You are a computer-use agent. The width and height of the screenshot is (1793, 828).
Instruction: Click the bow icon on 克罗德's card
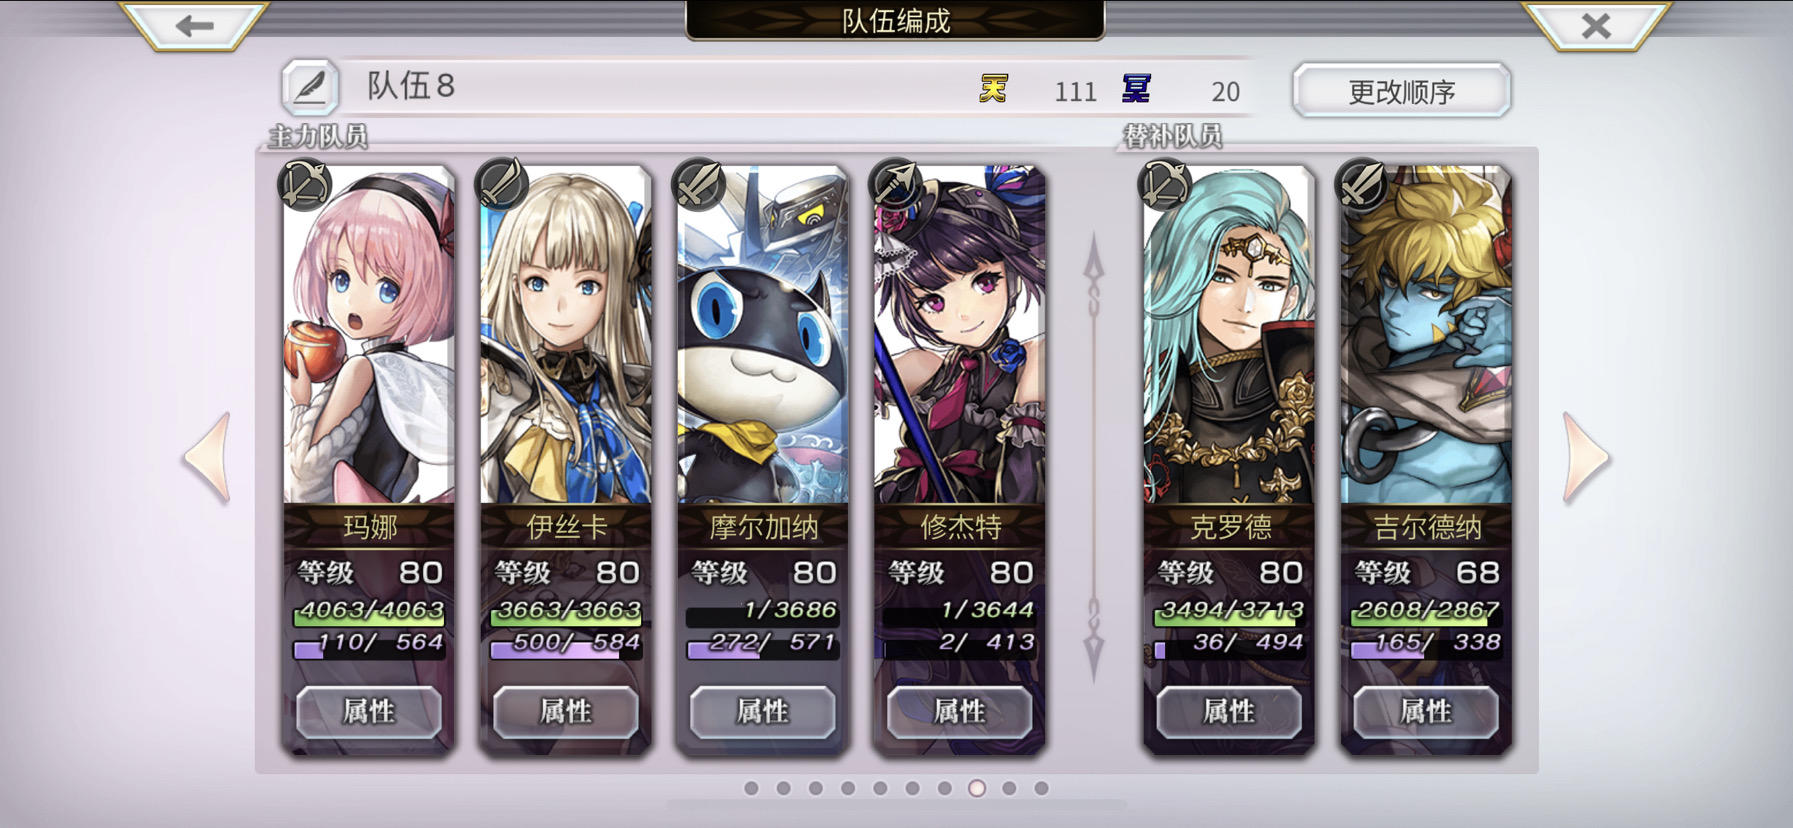click(1165, 184)
